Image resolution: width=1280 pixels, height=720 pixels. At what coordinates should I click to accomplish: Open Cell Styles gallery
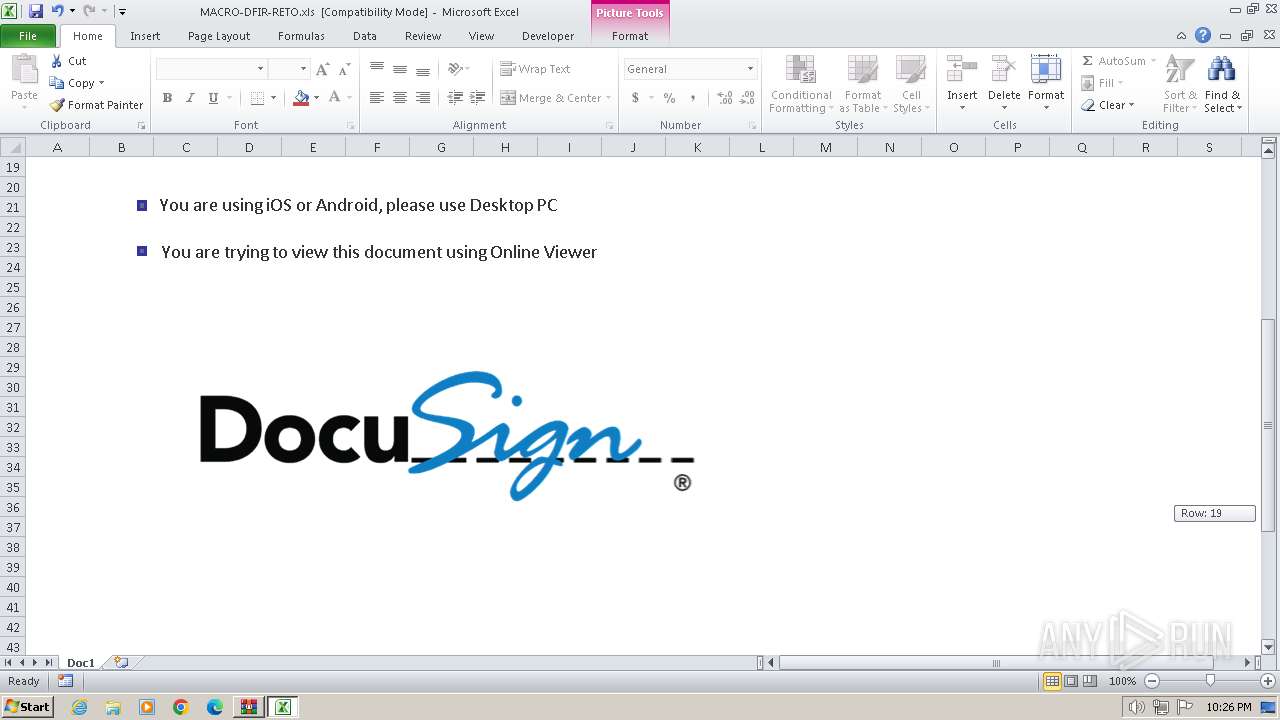point(911,84)
